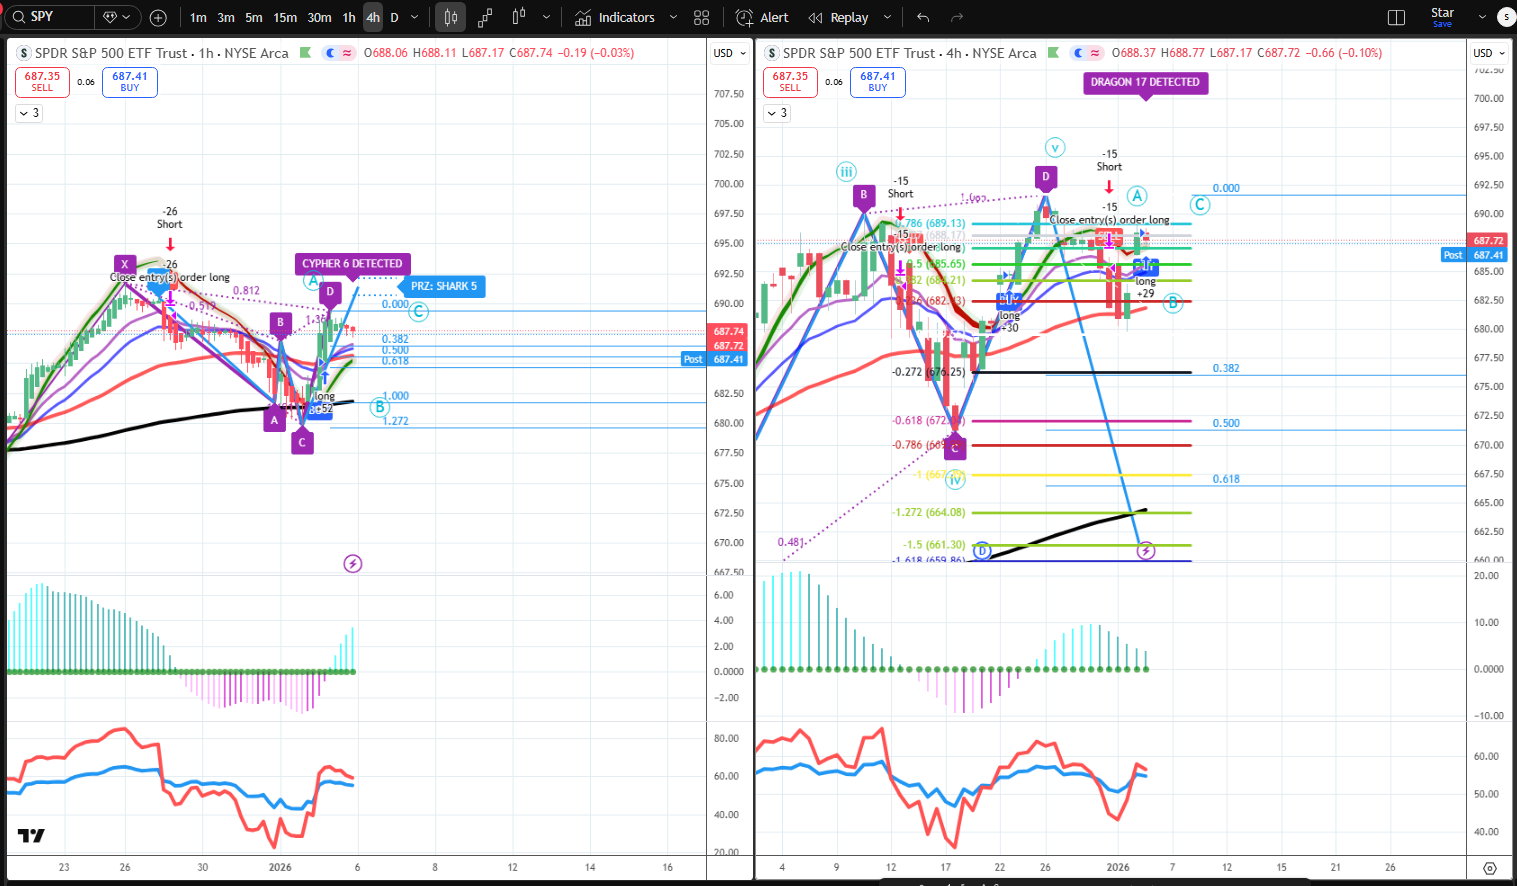Open chart settings gear icon at bottom right
1517x886 pixels.
click(x=1490, y=868)
